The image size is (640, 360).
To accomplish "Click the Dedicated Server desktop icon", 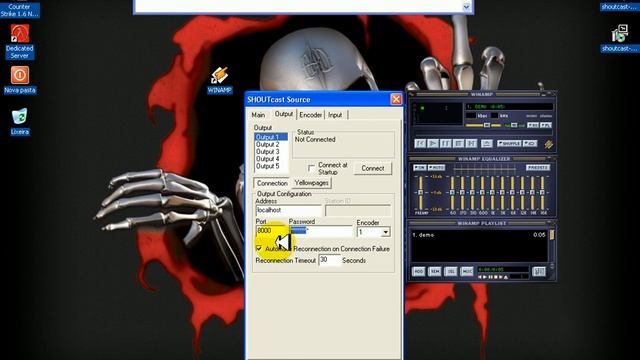I will [20, 42].
